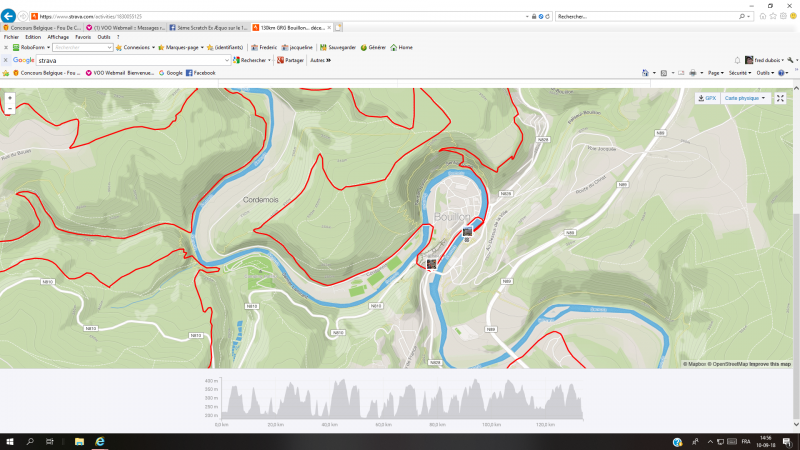Screen dimensions: 800x450
Task: Open browser home page icon at top right
Action: [763, 16]
